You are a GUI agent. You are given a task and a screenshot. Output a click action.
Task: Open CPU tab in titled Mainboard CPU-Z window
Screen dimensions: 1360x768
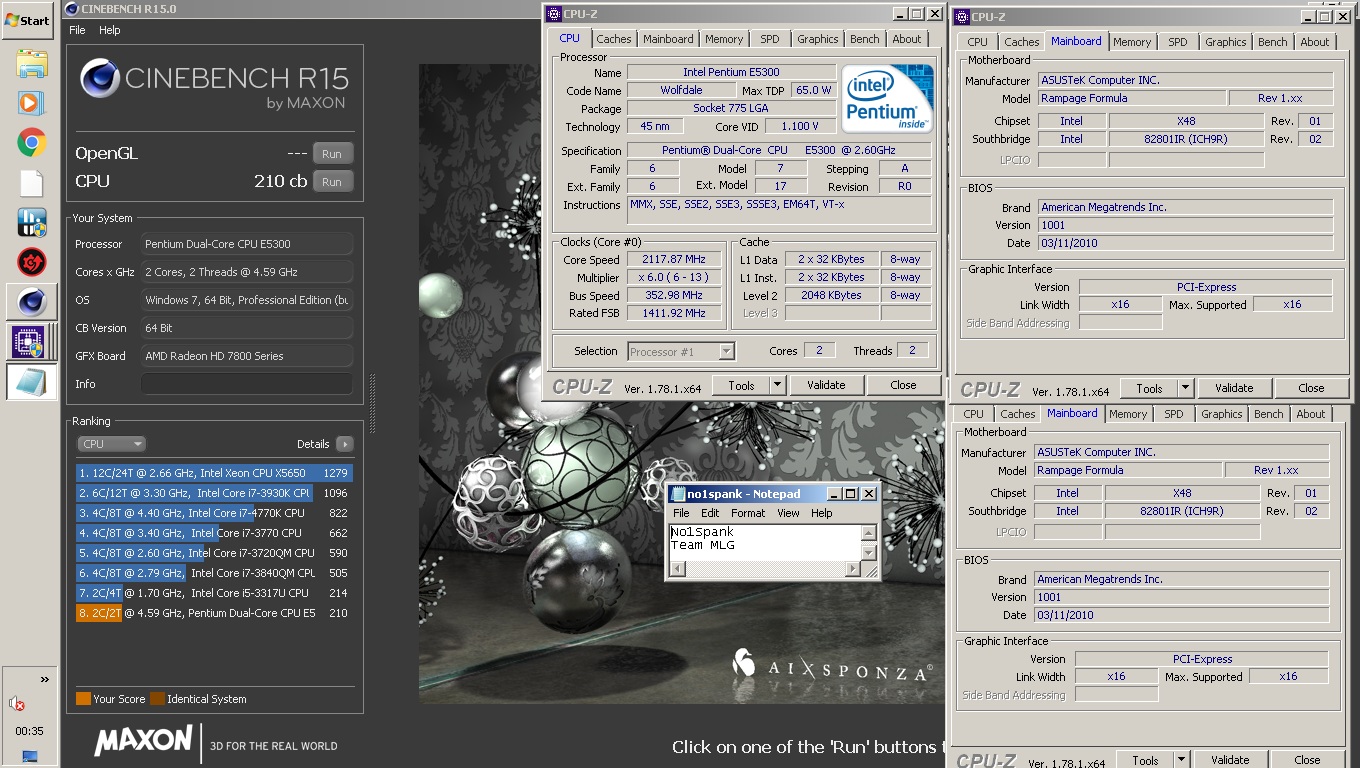coord(978,42)
